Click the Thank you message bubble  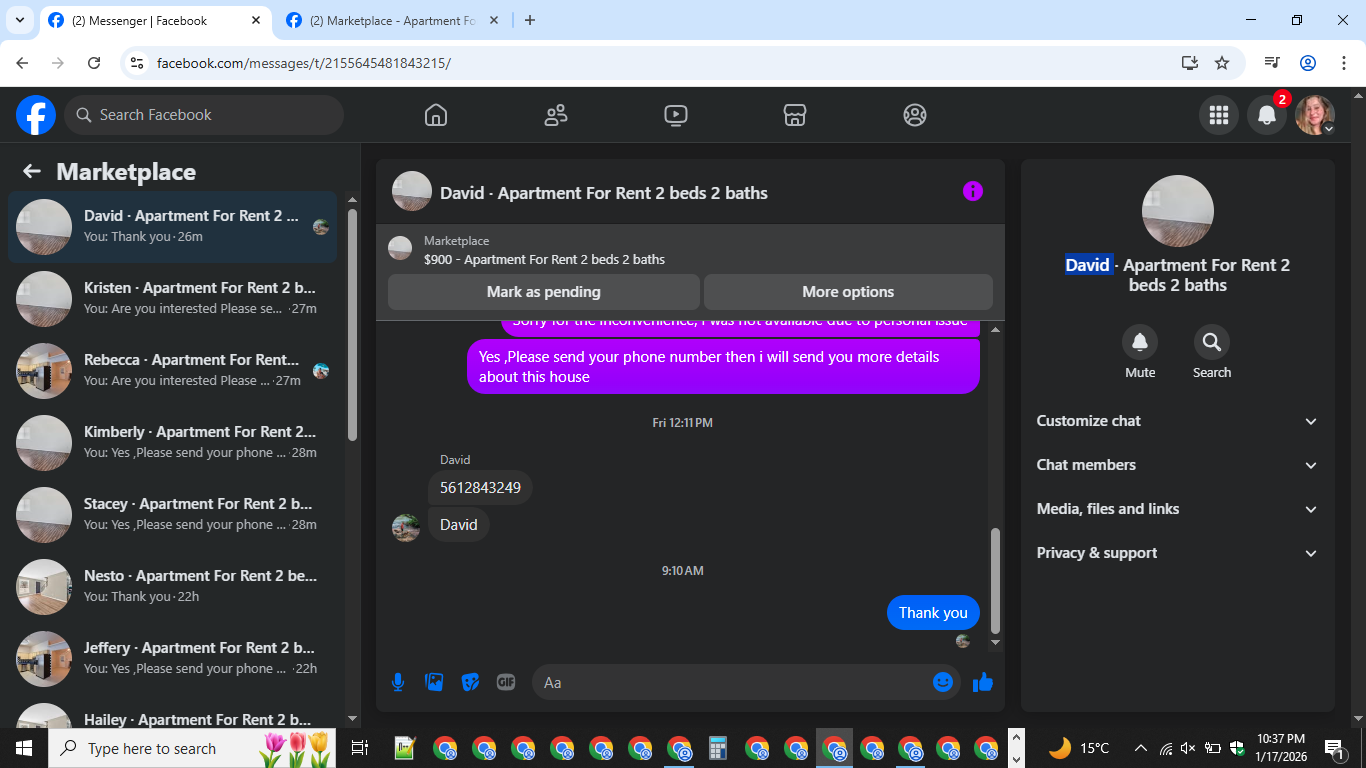[x=933, y=613]
